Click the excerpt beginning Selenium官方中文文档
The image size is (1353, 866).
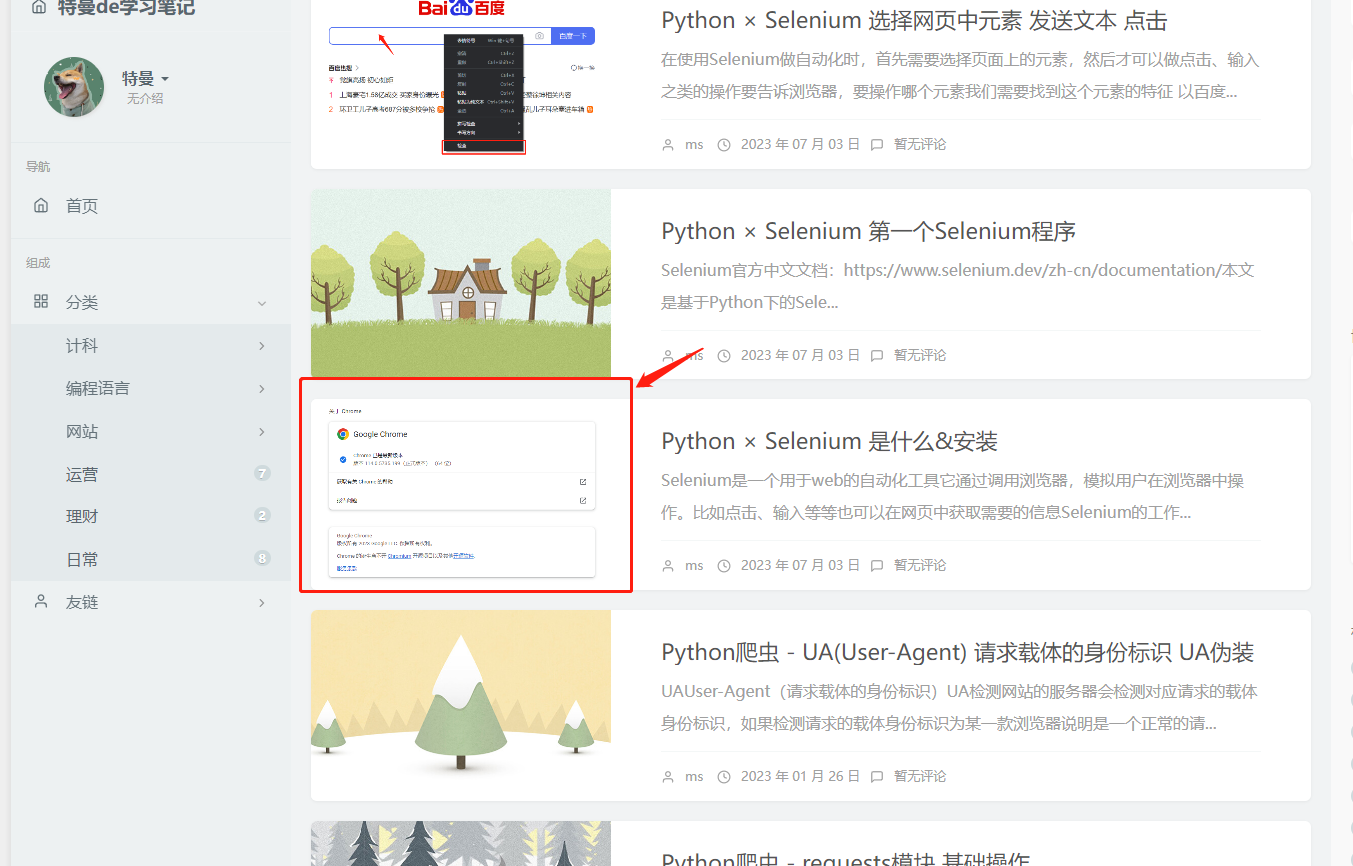coord(958,286)
